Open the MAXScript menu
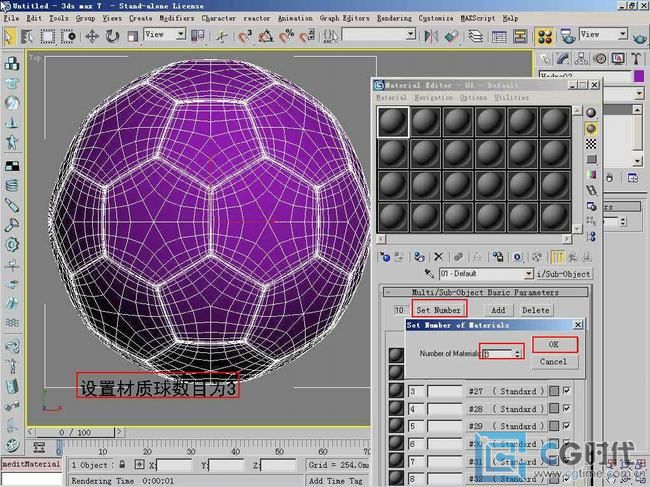Image resolution: width=650 pixels, height=487 pixels. 478,18
